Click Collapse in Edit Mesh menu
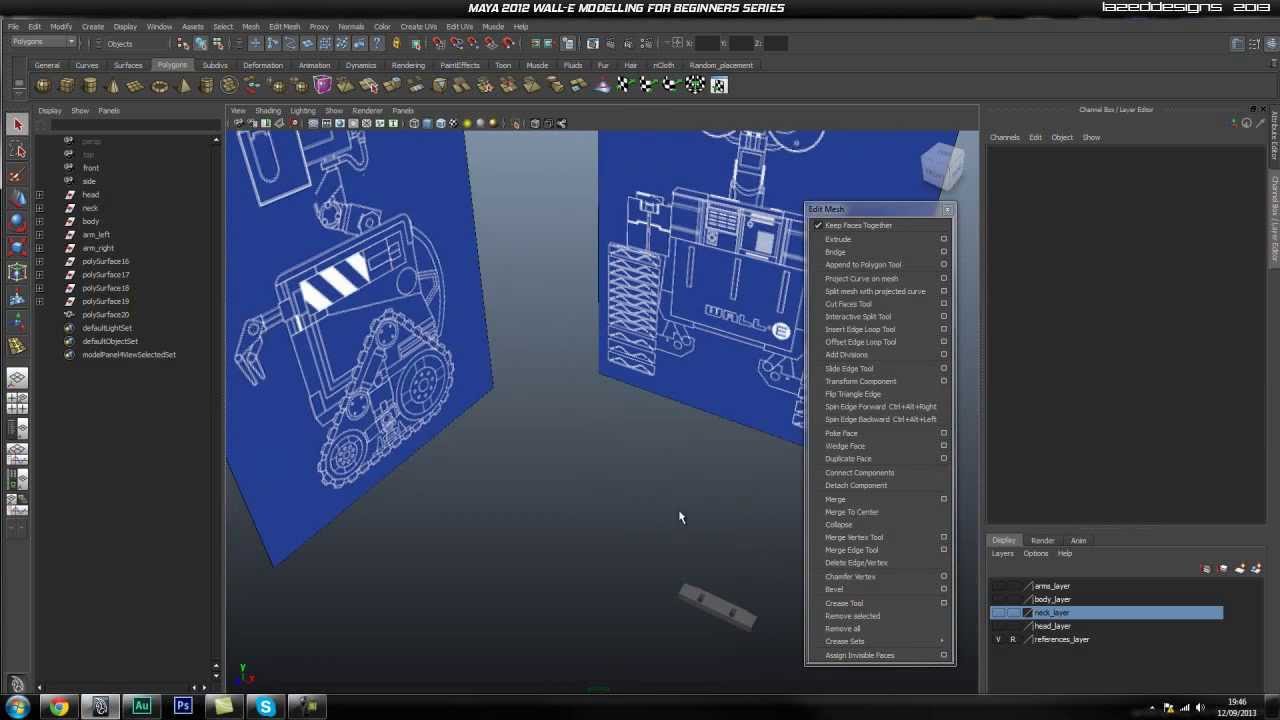This screenshot has width=1280, height=720. point(839,525)
